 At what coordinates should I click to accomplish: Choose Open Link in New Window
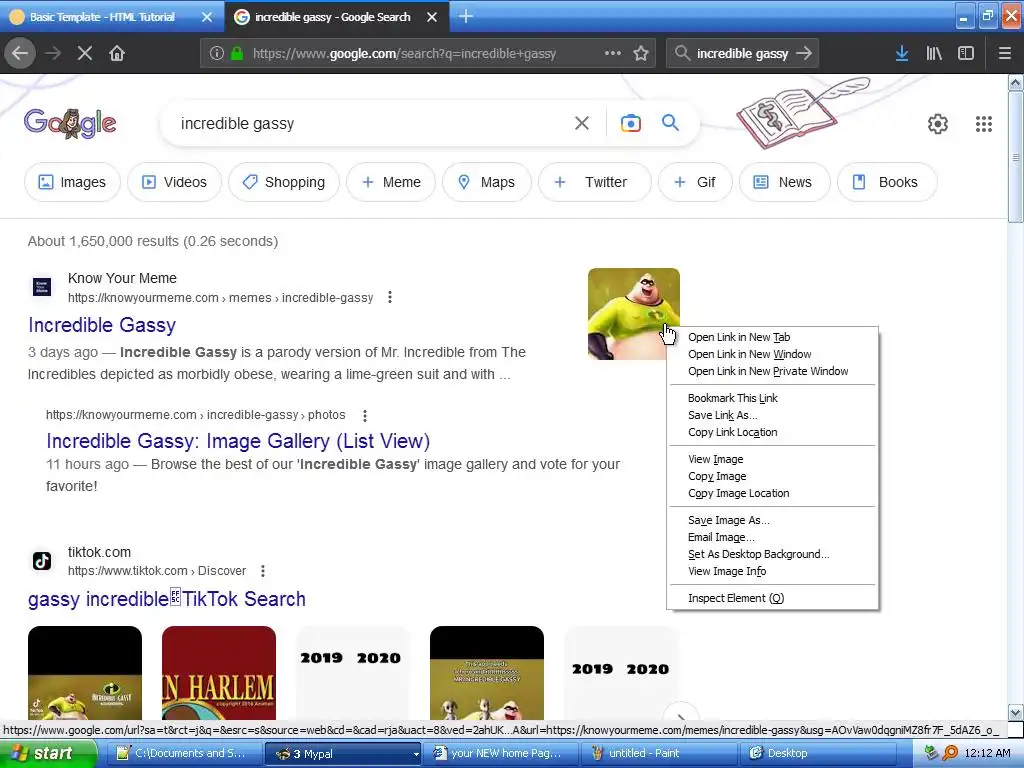tap(772, 354)
